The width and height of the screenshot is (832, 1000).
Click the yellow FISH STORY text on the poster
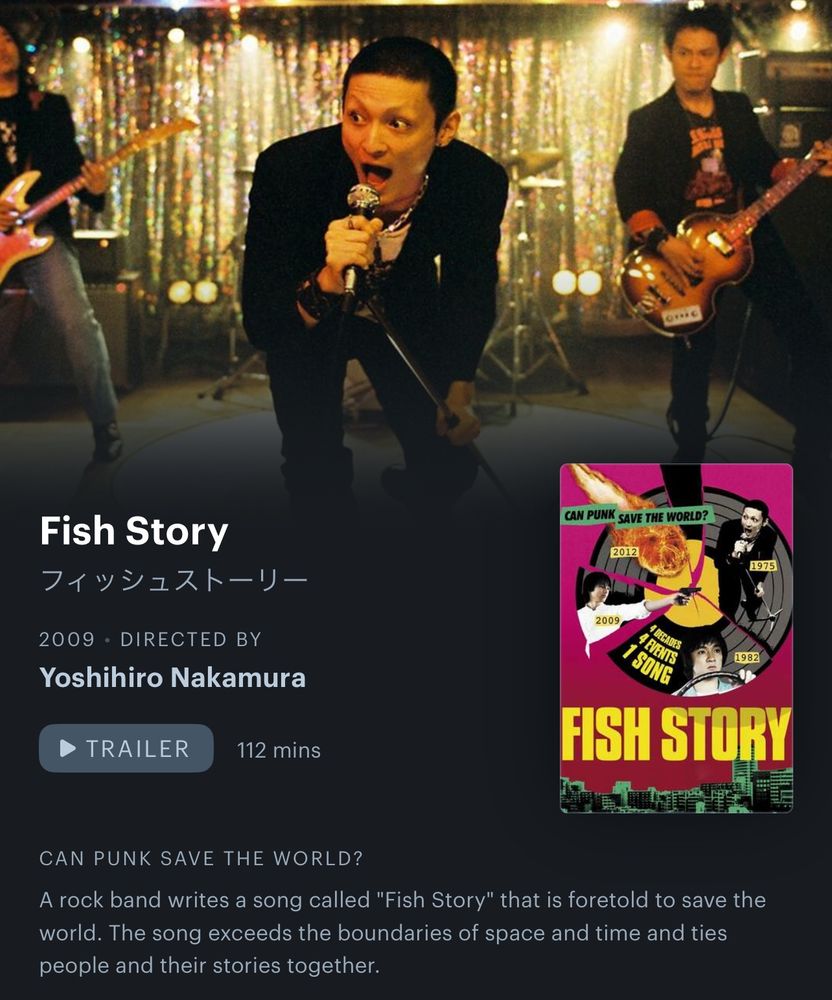click(676, 734)
